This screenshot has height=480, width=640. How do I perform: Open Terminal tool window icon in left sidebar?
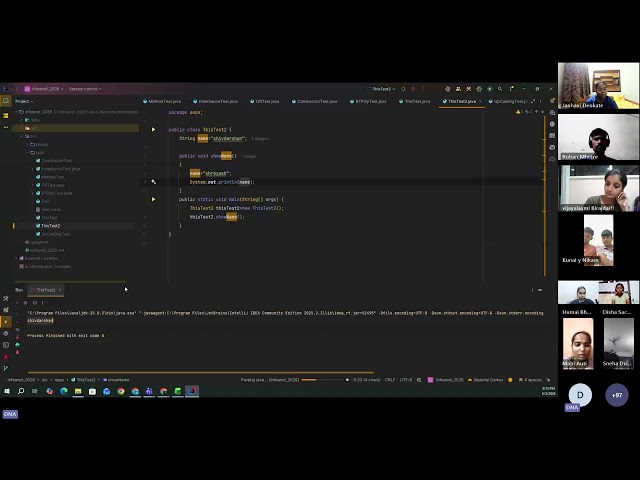coord(6,345)
